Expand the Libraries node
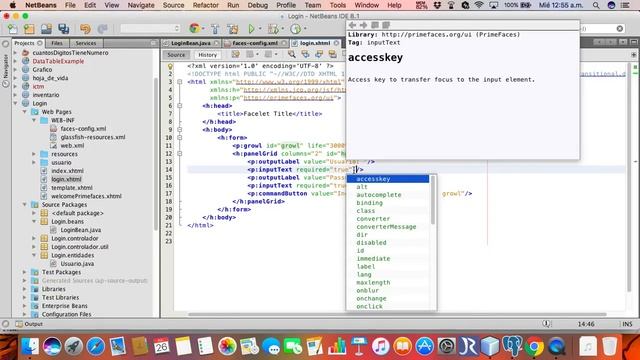Screen dimensions: 640x360 click(x=25, y=289)
